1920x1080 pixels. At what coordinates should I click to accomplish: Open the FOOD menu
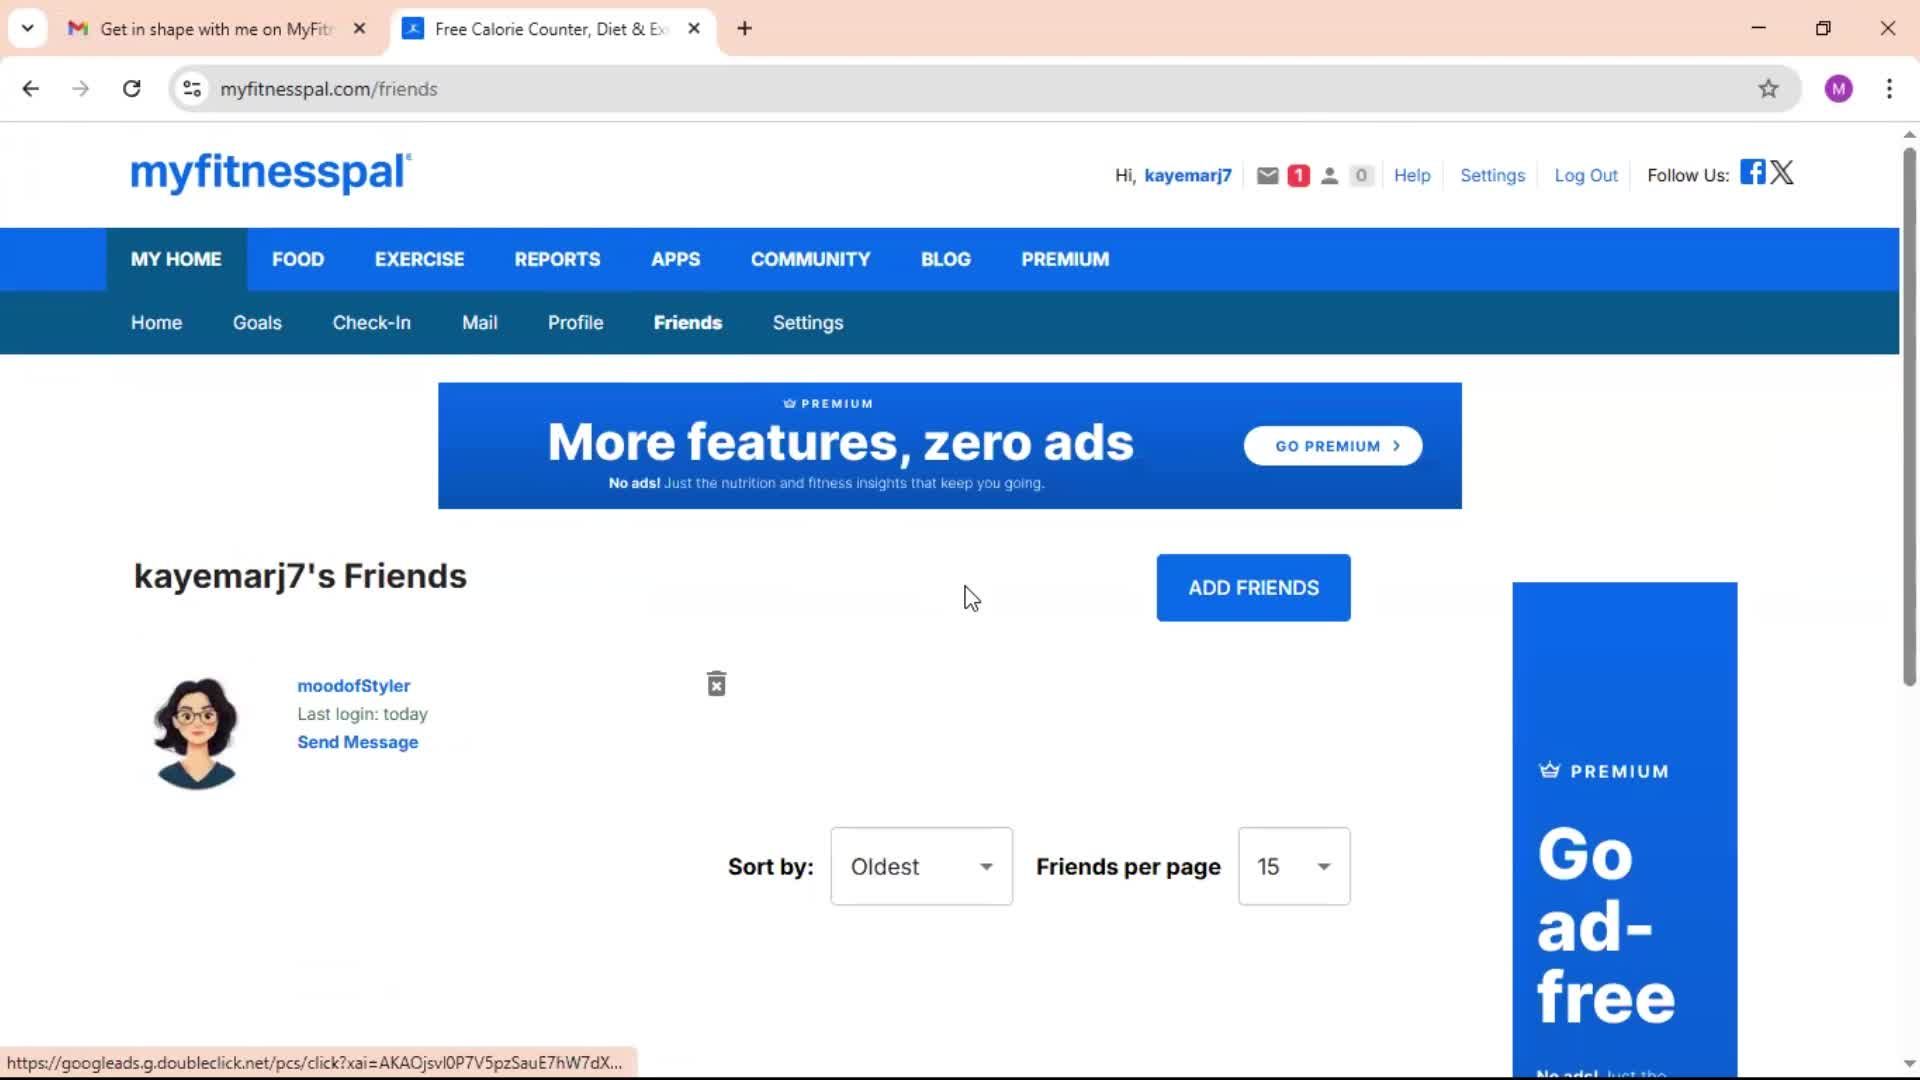tap(298, 259)
